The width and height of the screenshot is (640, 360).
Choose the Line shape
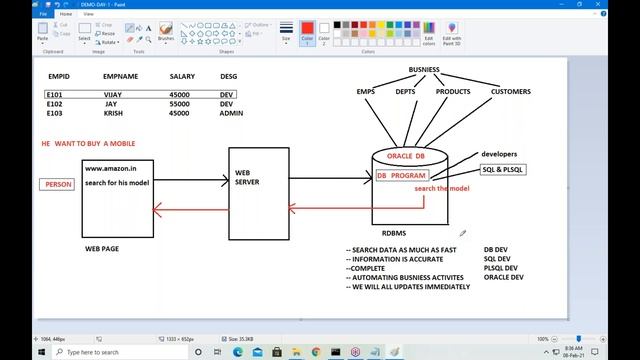(184, 26)
